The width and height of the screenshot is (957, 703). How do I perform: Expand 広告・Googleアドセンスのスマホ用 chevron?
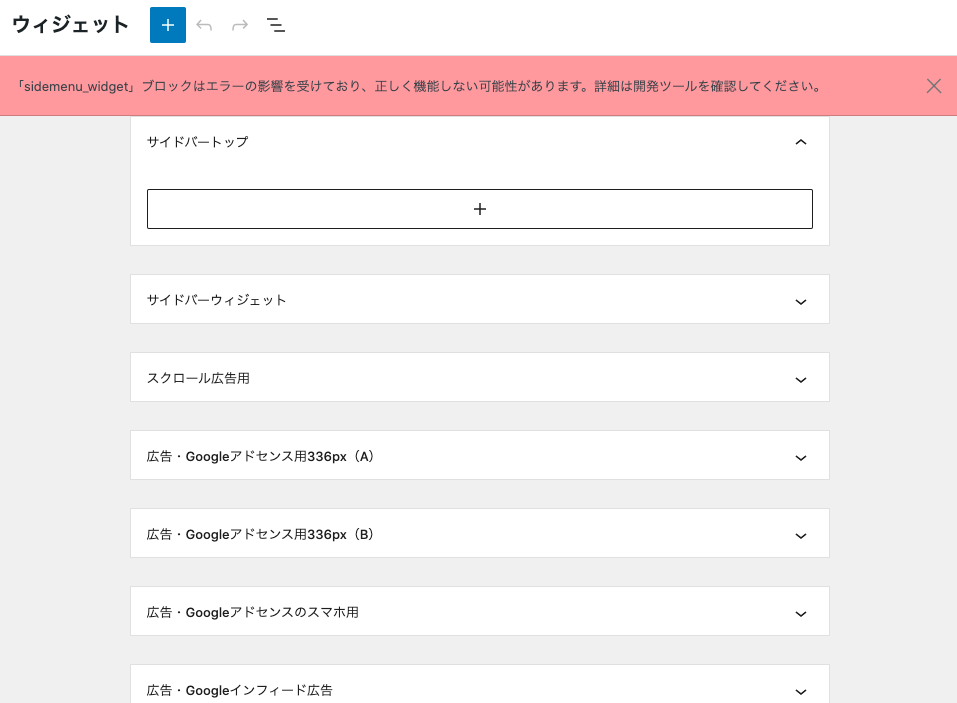pyautogui.click(x=801, y=614)
